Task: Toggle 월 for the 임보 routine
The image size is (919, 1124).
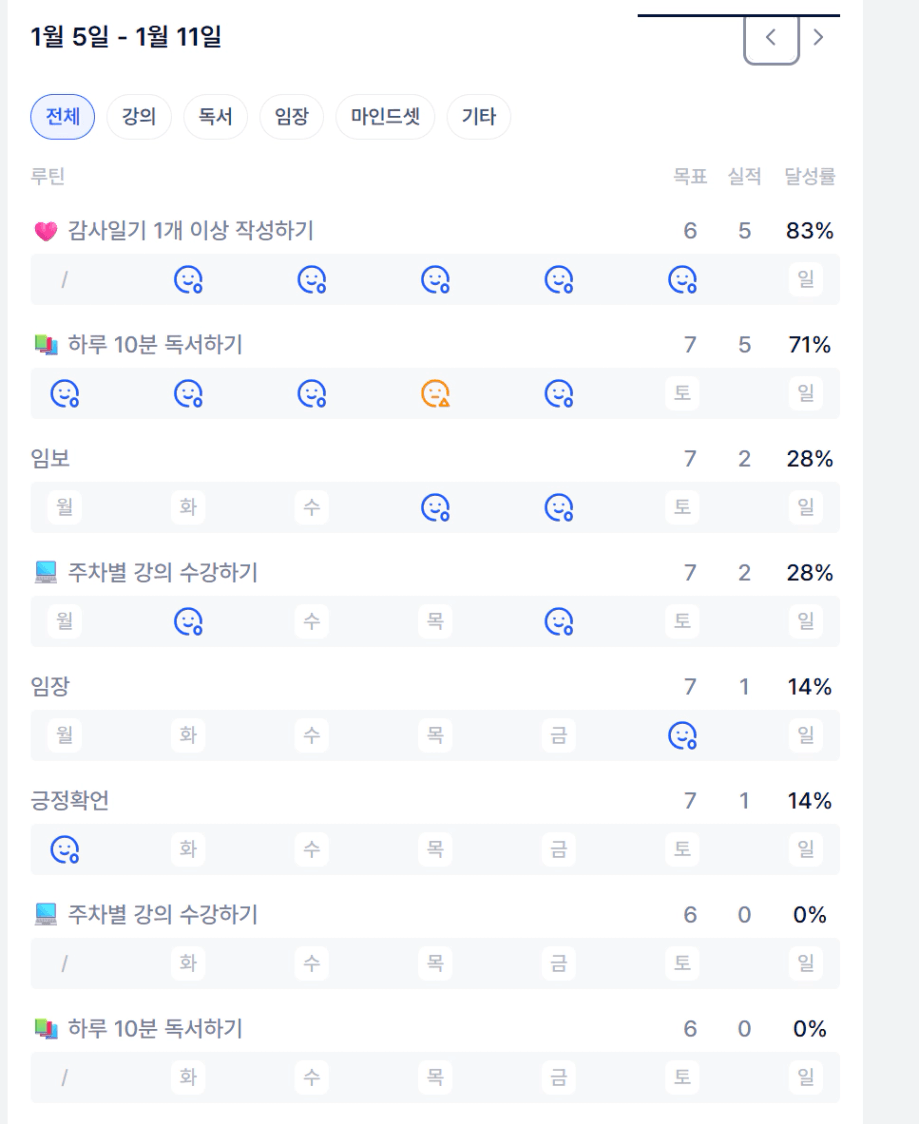Action: (x=65, y=508)
